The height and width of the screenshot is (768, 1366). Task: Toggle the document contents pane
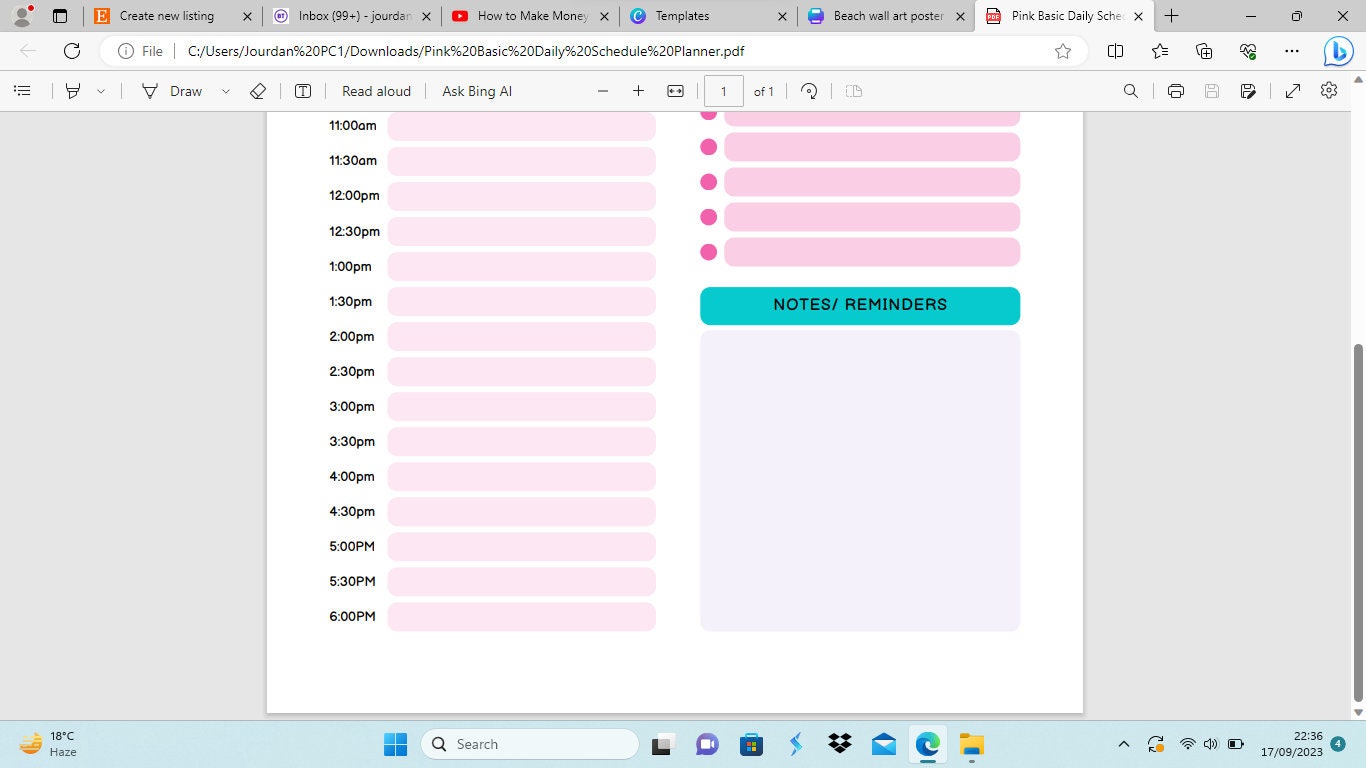tap(22, 91)
